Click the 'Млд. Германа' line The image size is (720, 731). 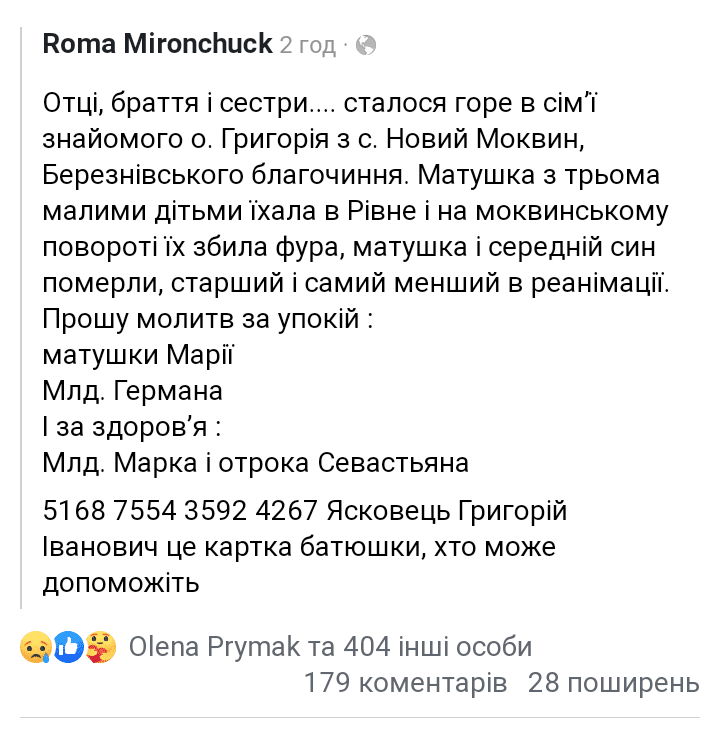(132, 391)
